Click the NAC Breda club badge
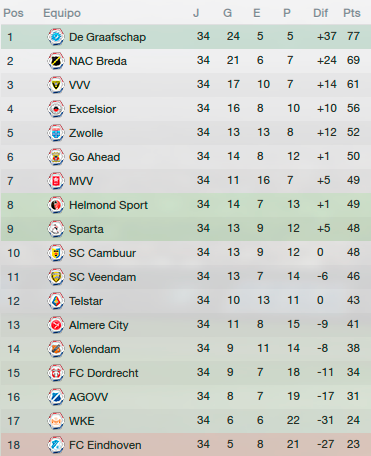Viewport: 371px width, 456px height. pyautogui.click(x=56, y=61)
